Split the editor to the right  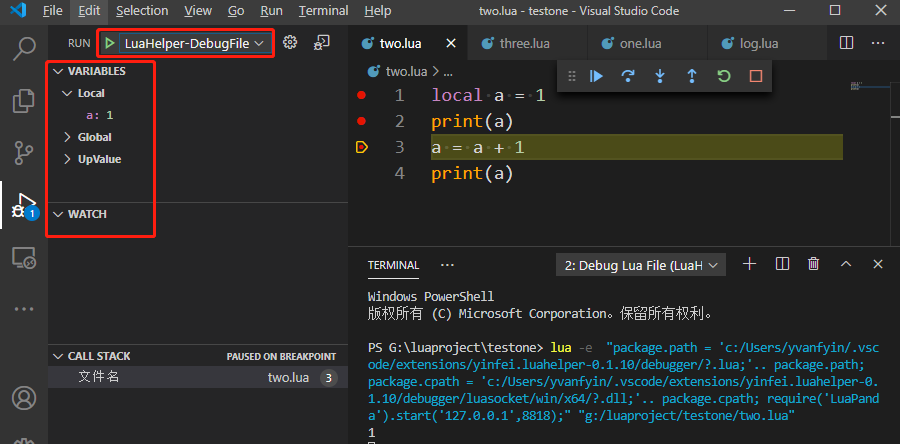pyautogui.click(x=846, y=43)
